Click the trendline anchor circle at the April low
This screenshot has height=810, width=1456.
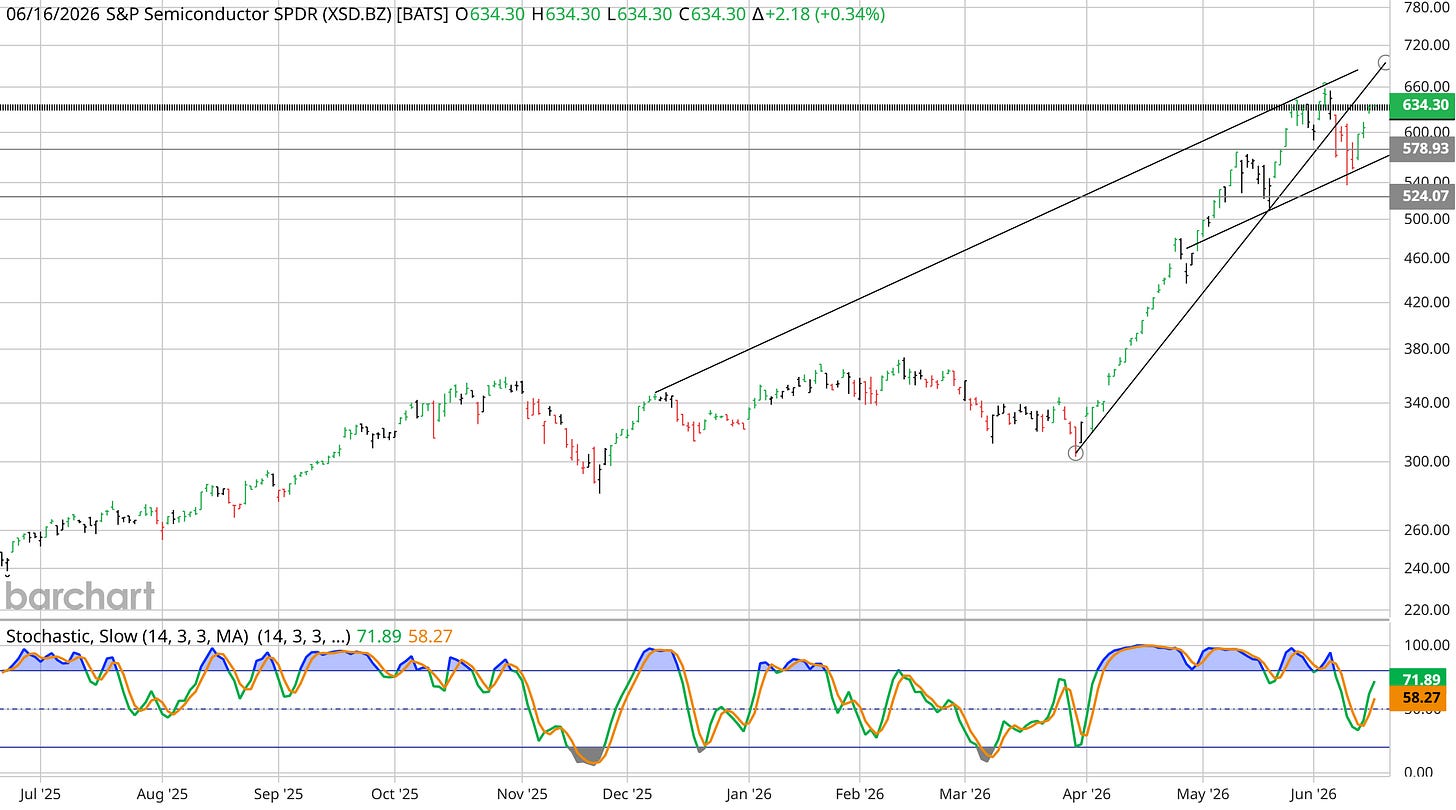point(1075,453)
